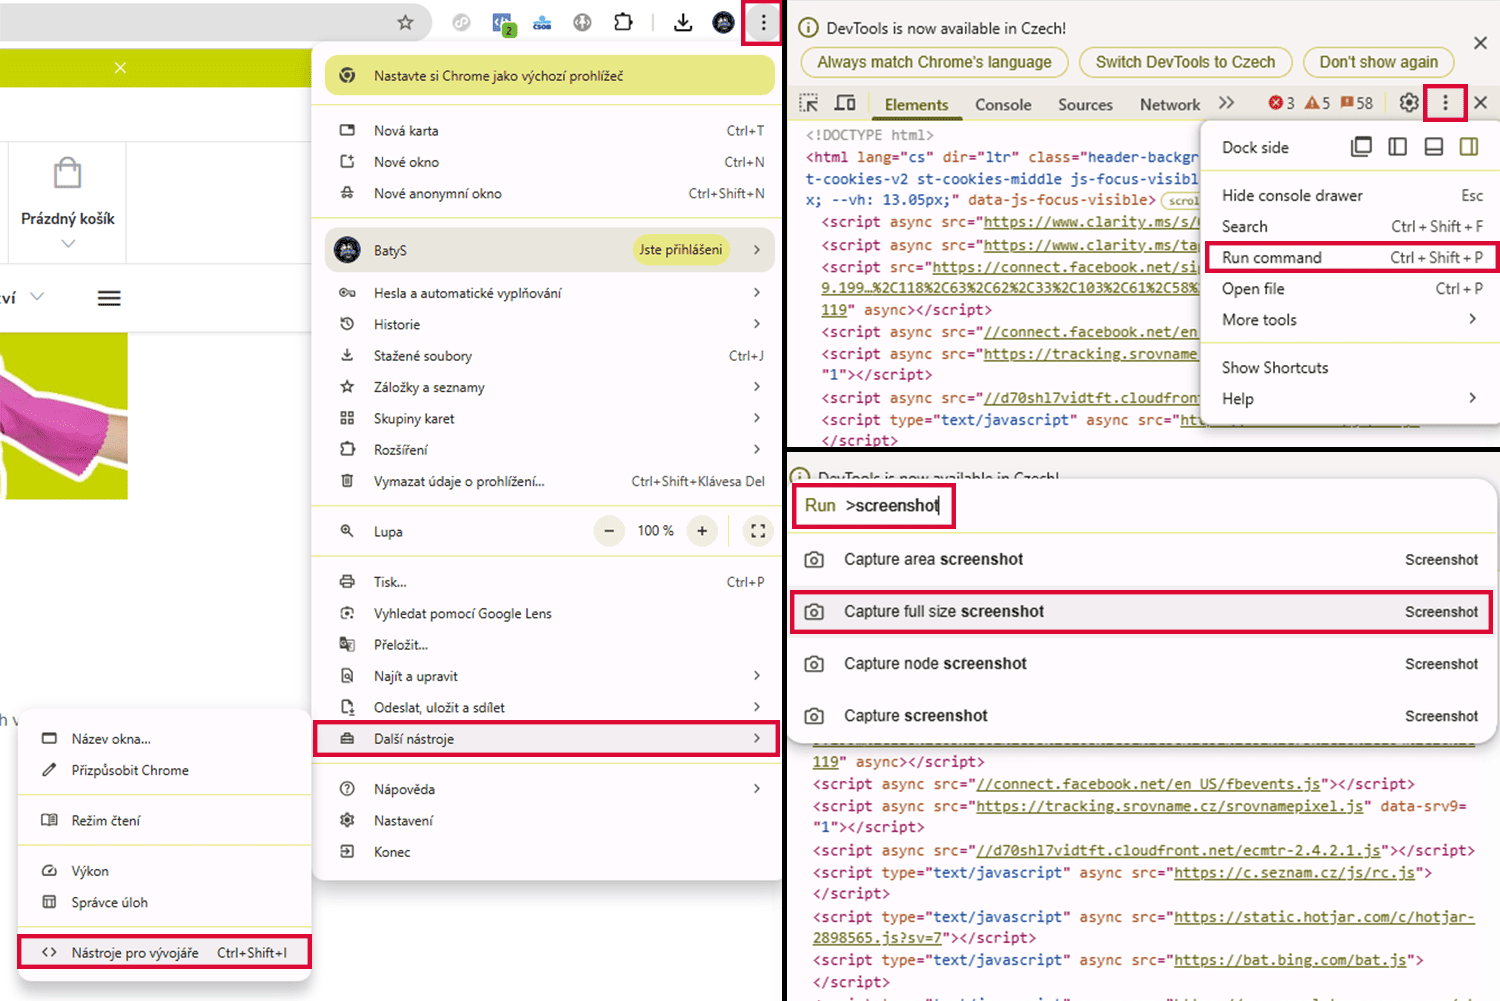Click the bookmark star icon in address bar

405,22
